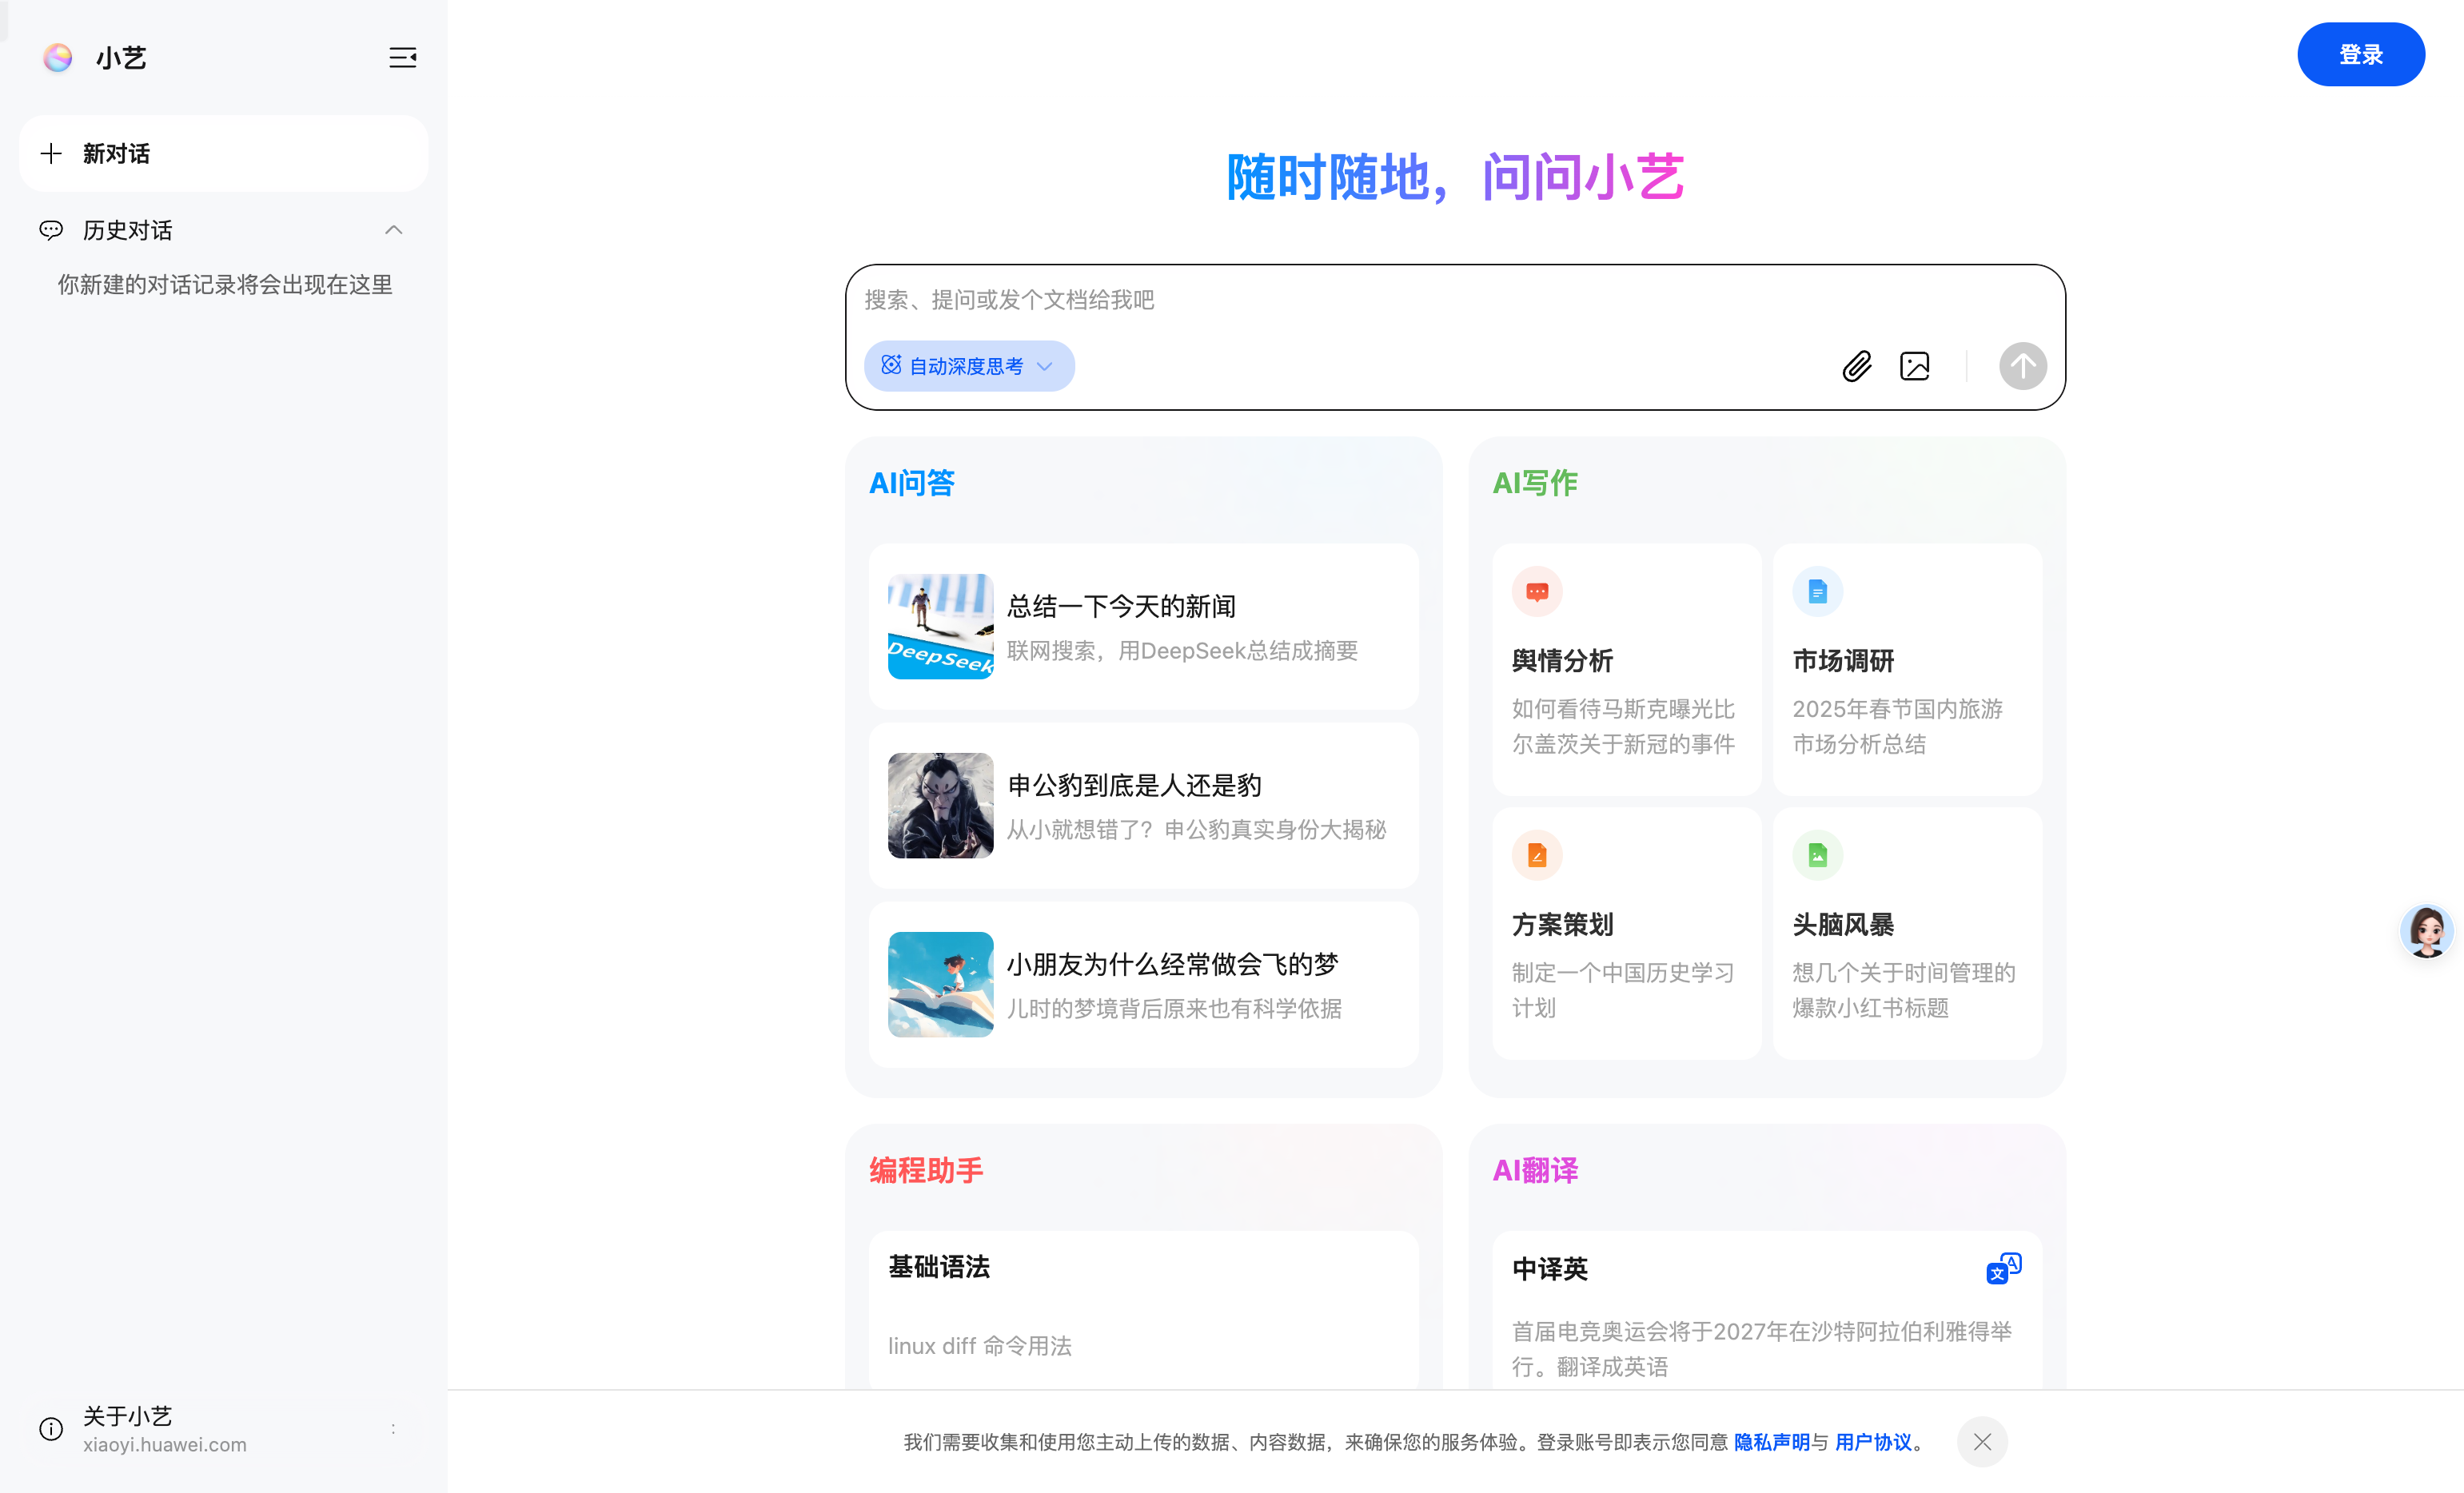
Task: Click the 市场调研 document icon
Action: (x=1817, y=591)
